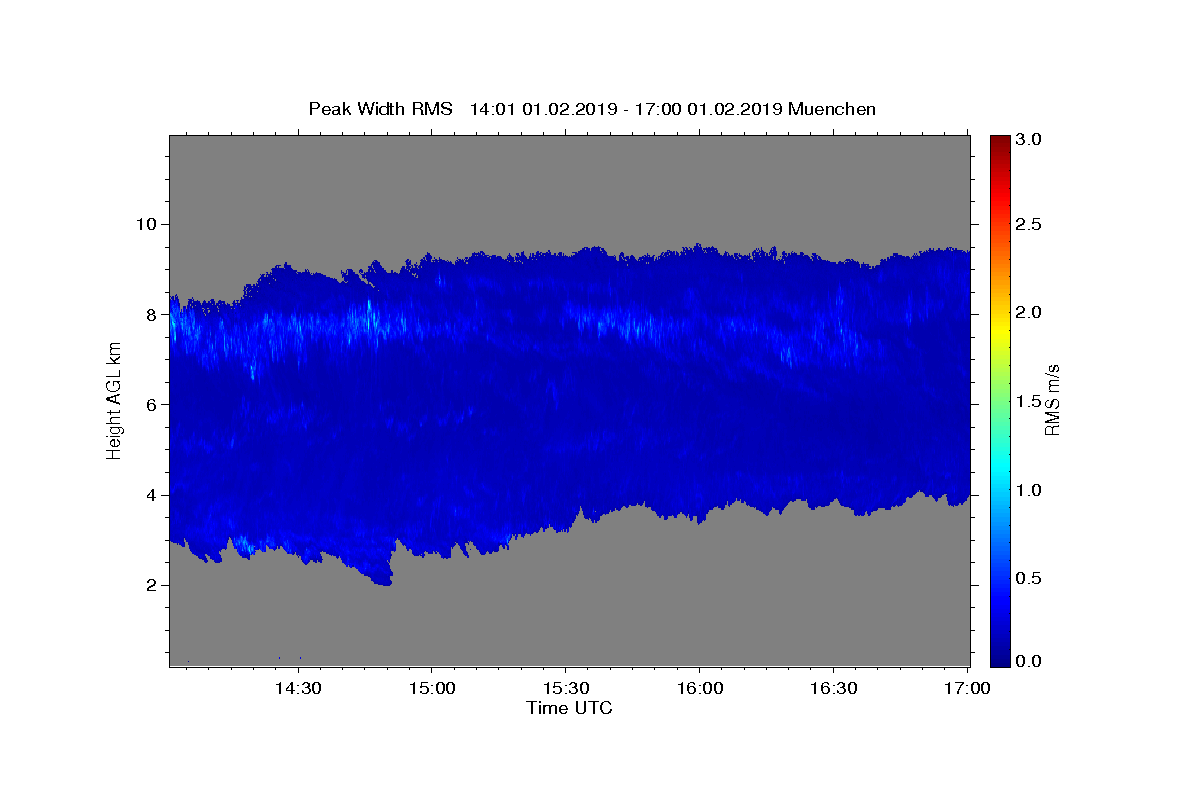Click the RMS m/s colorbar title
1200x800 pixels.
point(1052,400)
